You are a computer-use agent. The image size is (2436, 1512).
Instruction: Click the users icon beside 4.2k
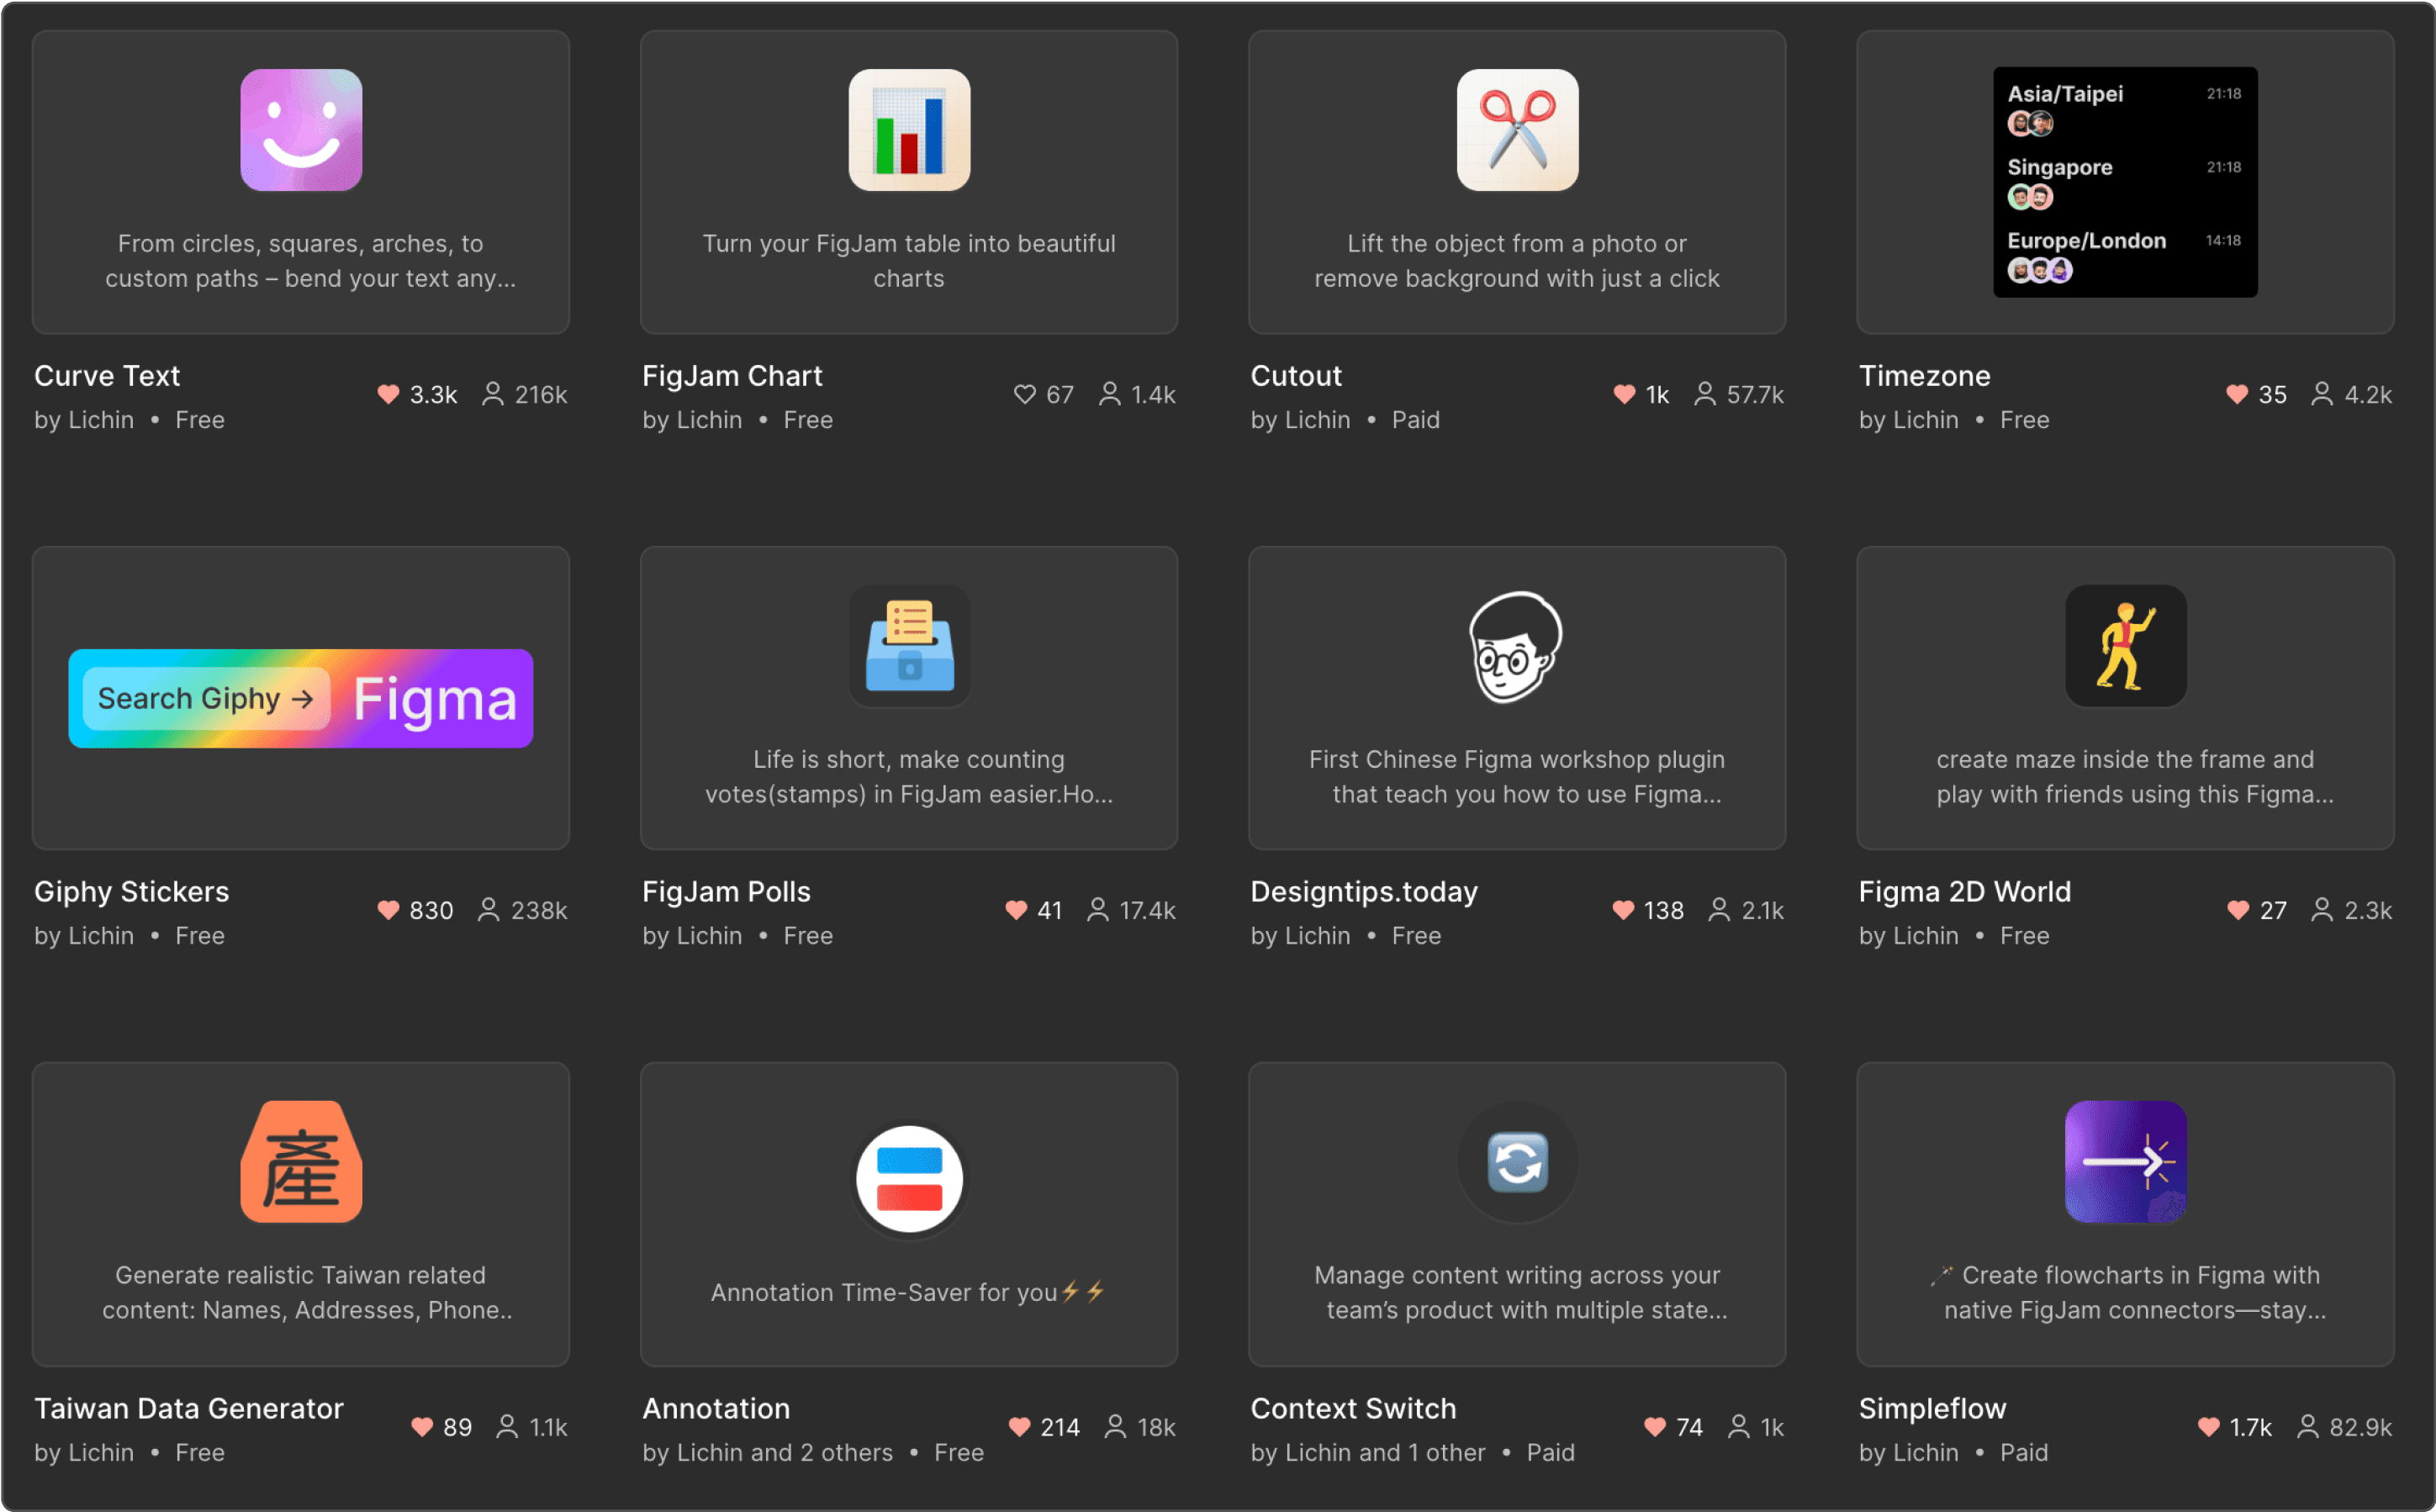coord(2321,394)
